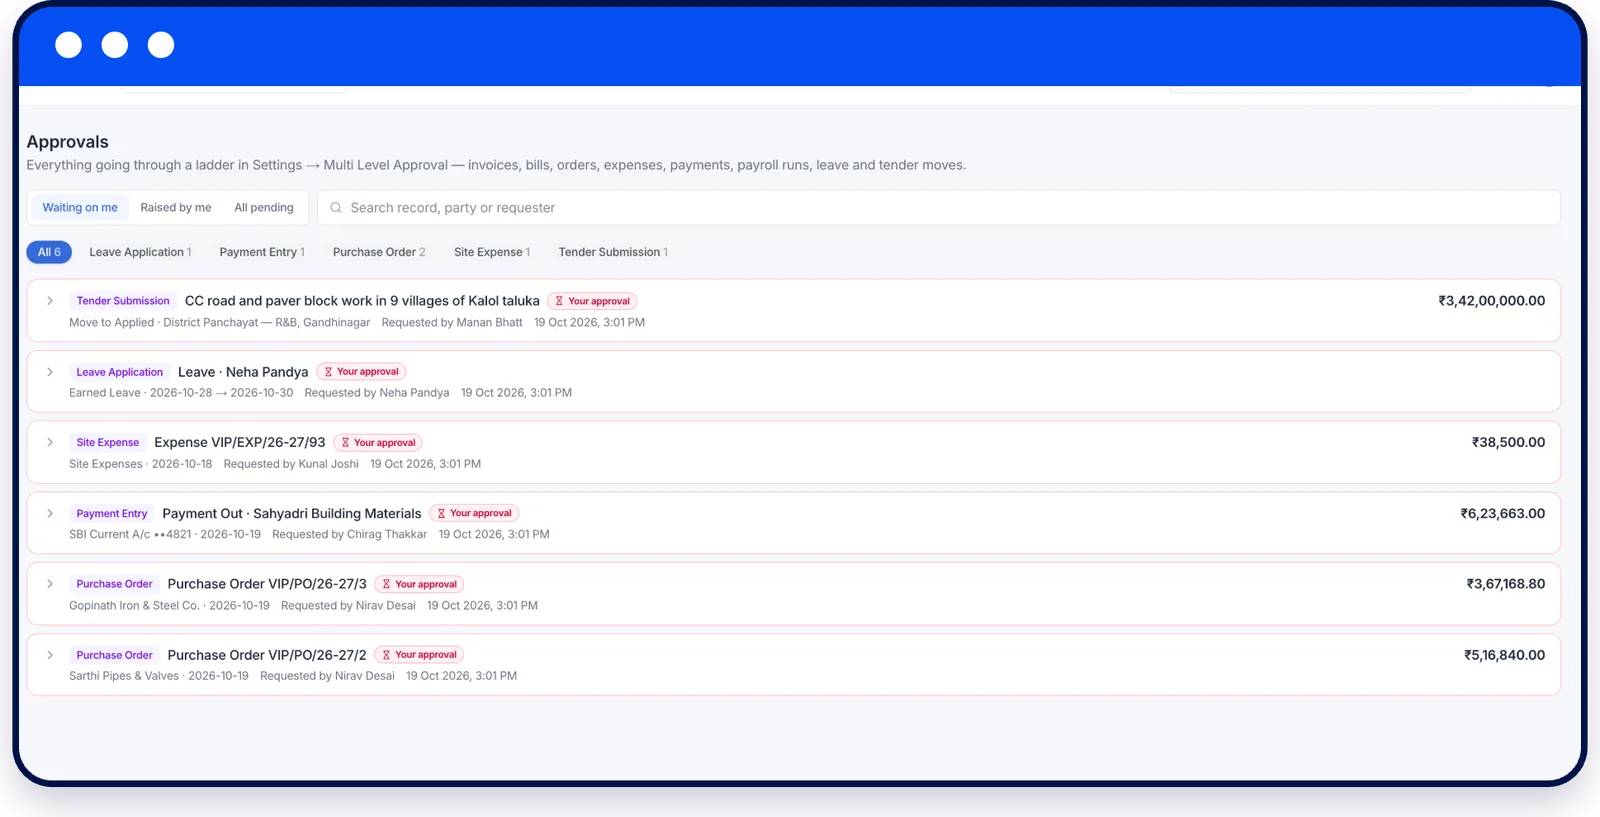The image size is (1600, 817).
Task: Switch to Waiting on me tab
Action: pos(80,208)
